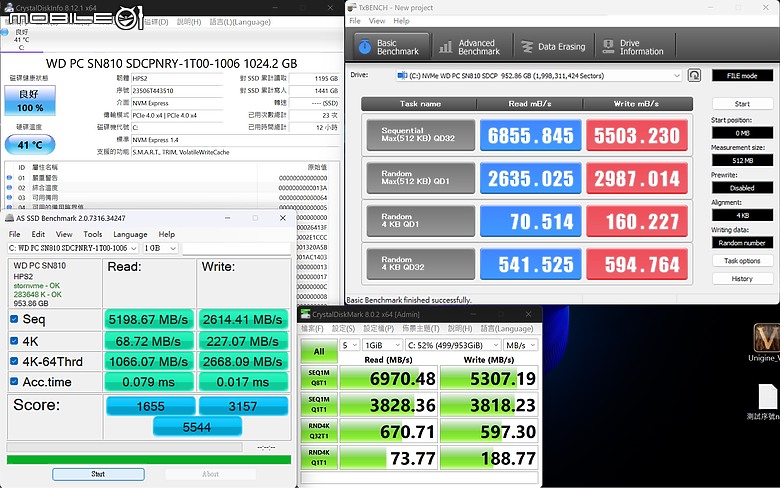The width and height of the screenshot is (780, 488).
Task: Click the TxBENCH title bar icon
Action: (352, 7)
